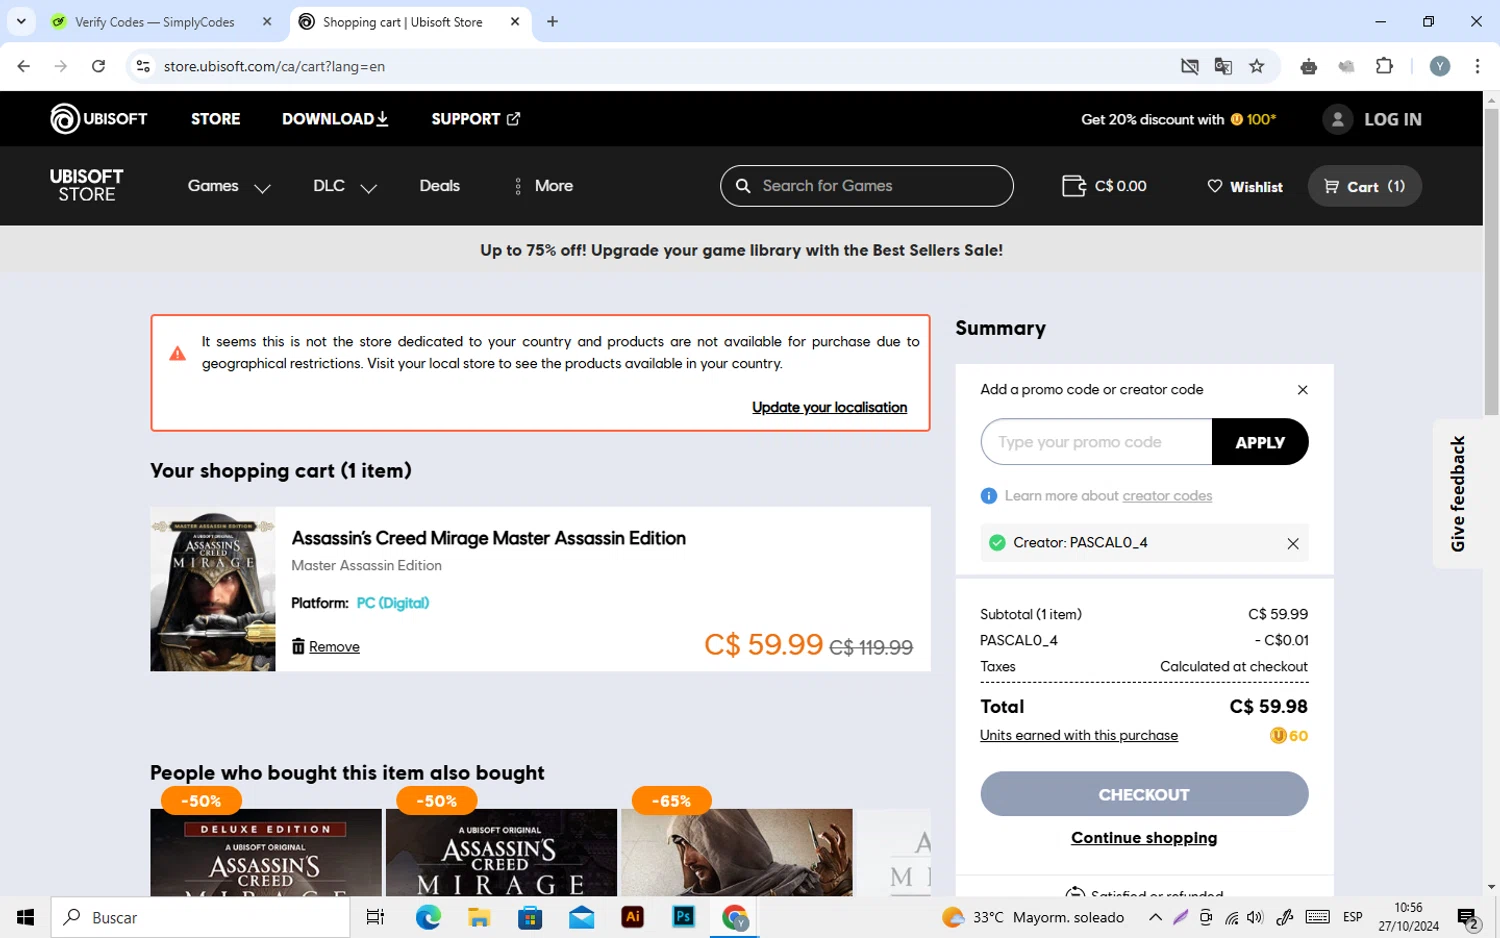Viewport: 1500px width, 938px height.
Task: Focus the promo code input field
Action: 1096,442
